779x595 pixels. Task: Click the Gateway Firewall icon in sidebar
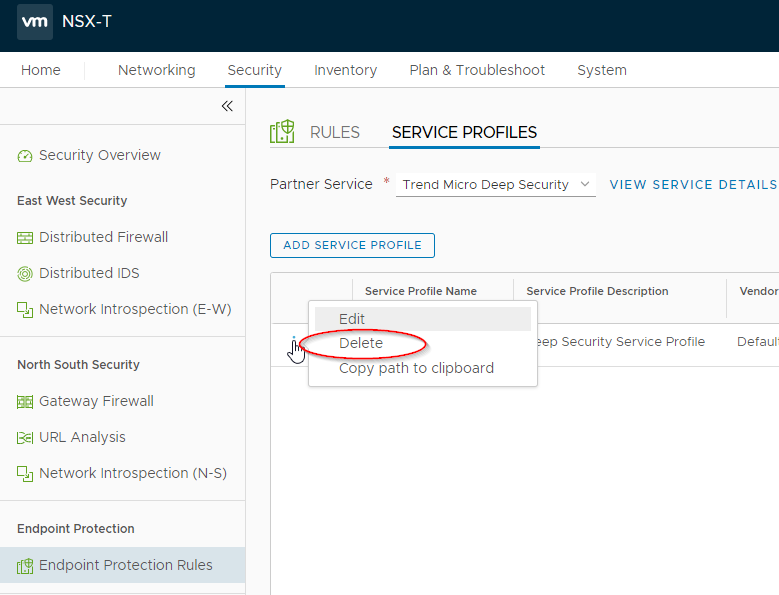pyautogui.click(x=25, y=402)
